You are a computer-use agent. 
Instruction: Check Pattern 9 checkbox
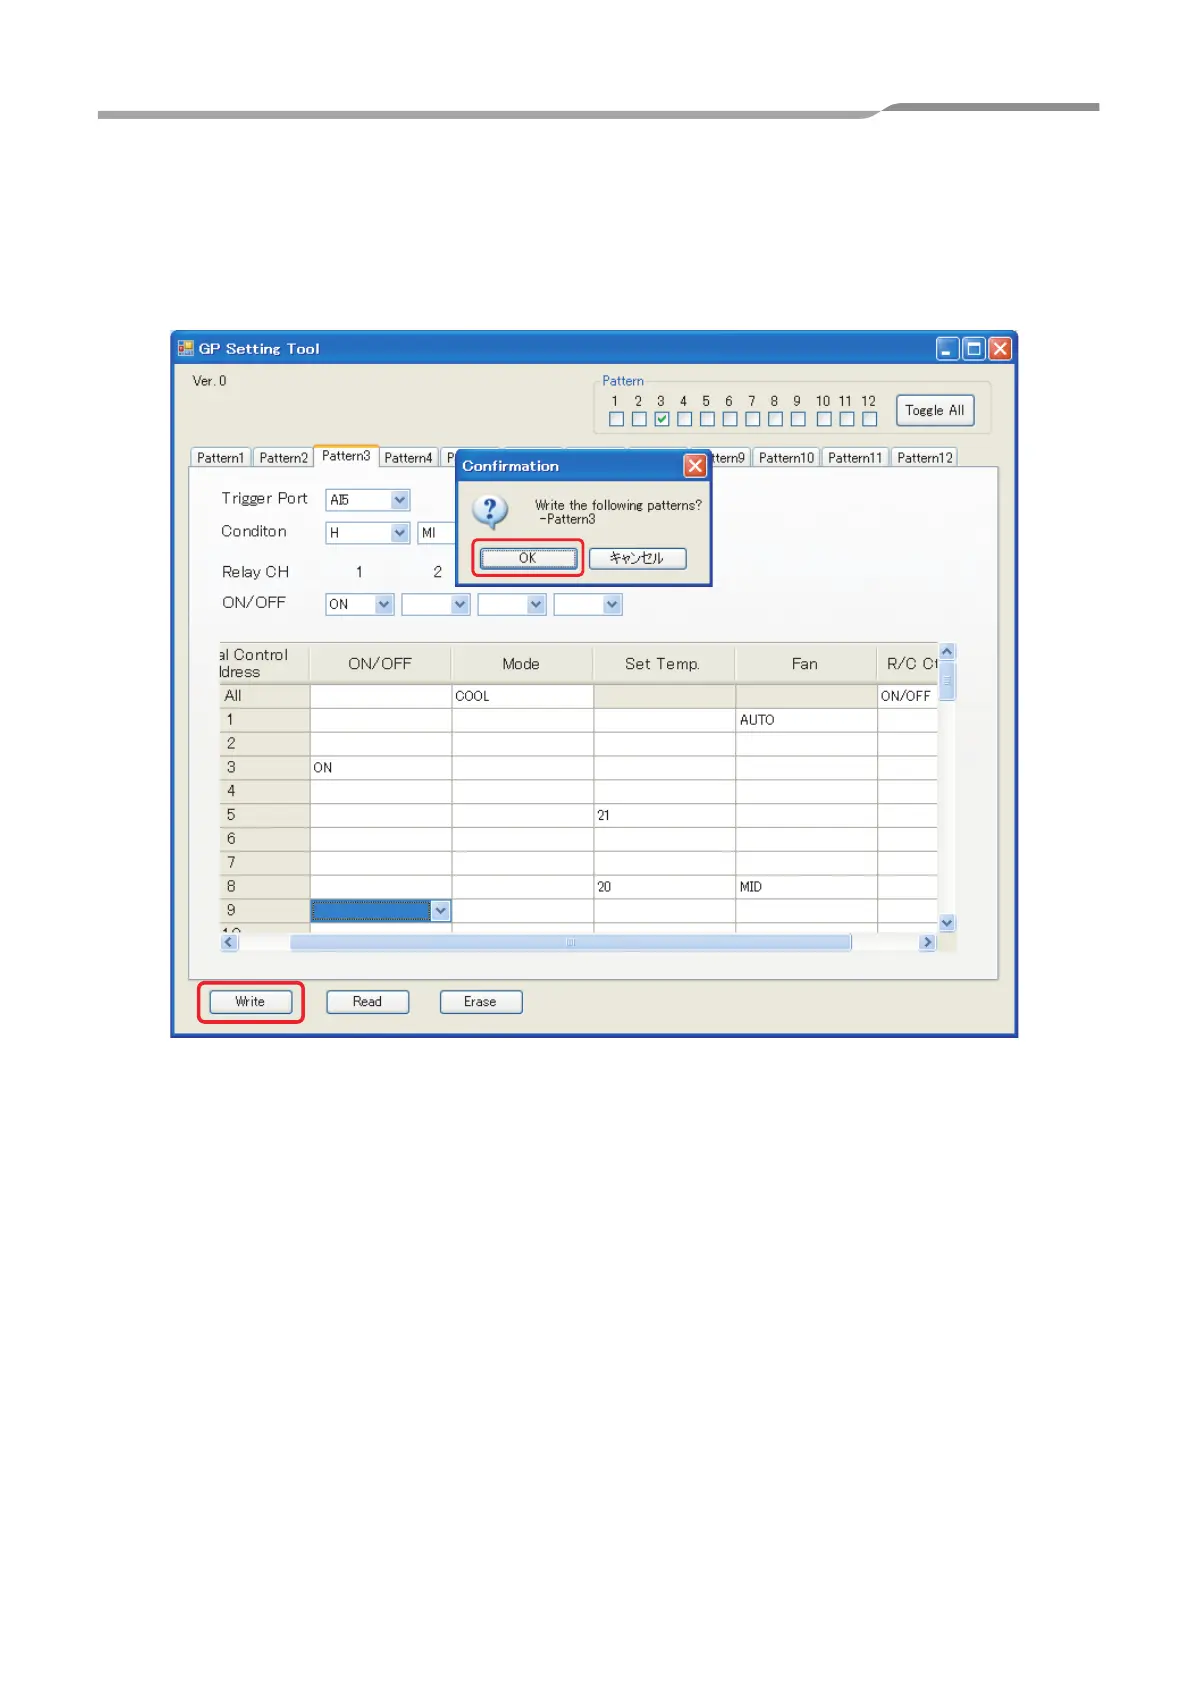(798, 419)
